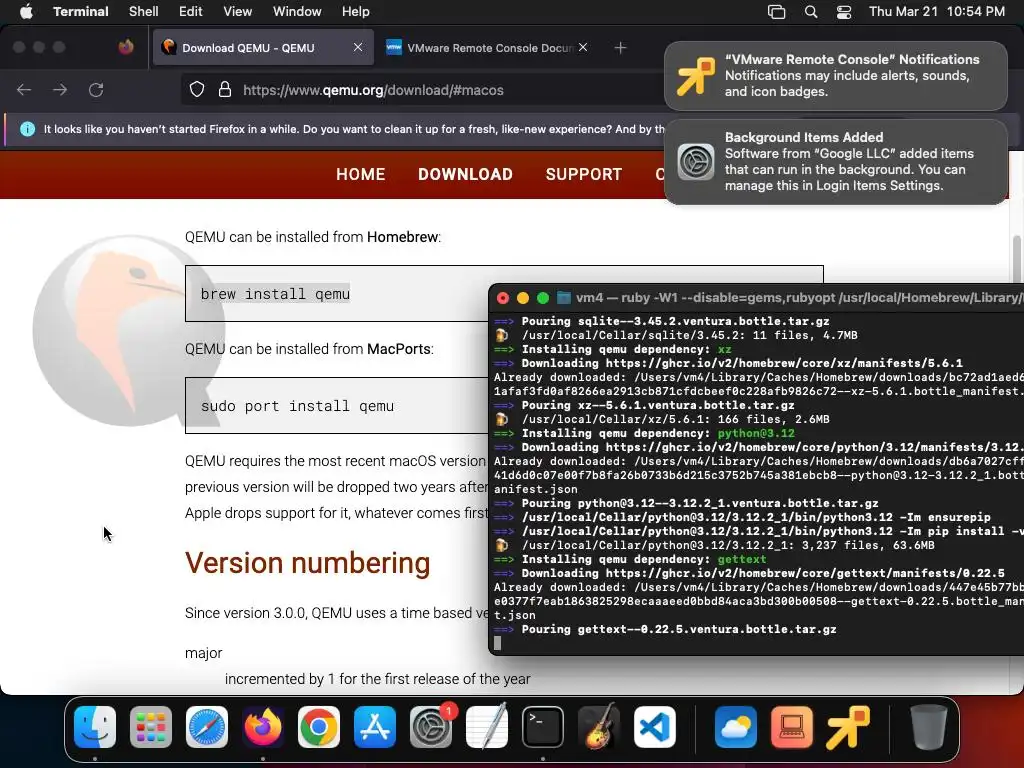Open Finder from the Dock
The height and width of the screenshot is (768, 1024).
[95, 727]
